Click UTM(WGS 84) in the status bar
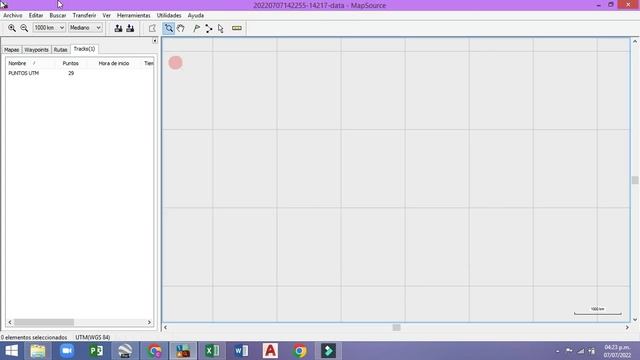This screenshot has width=640, height=360. 93,337
